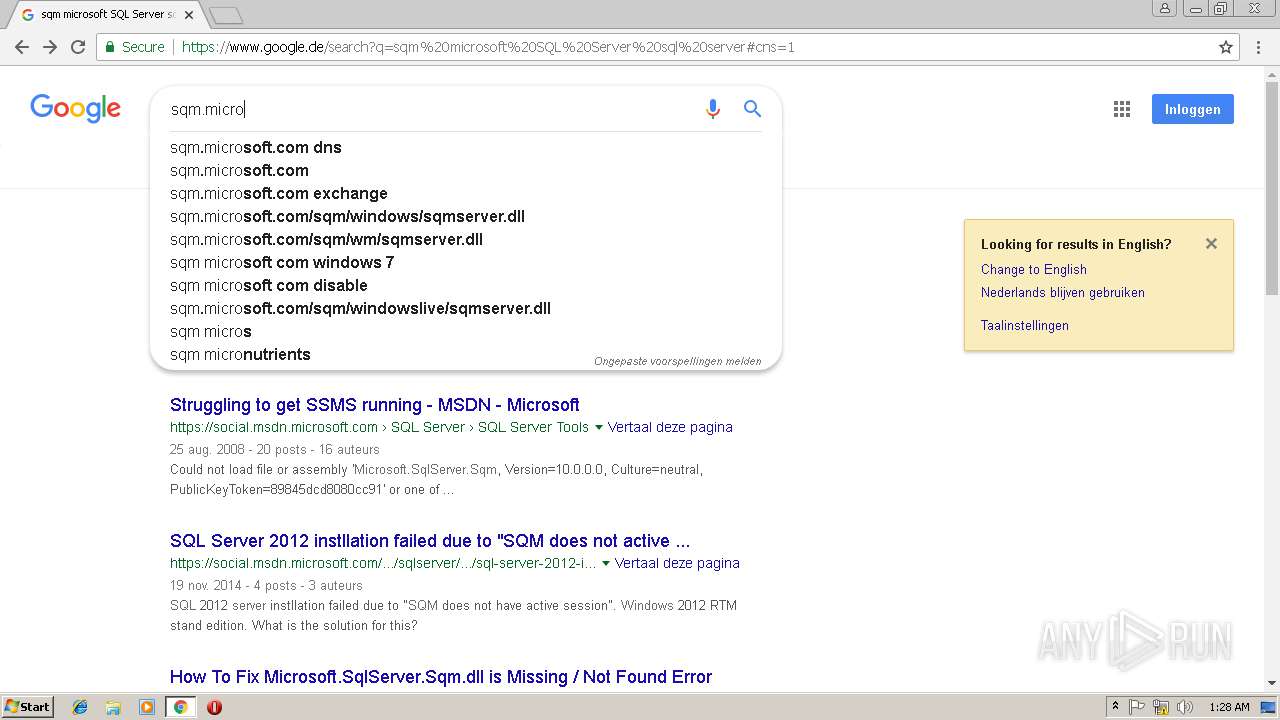This screenshot has height=720, width=1280.
Task: Click the red stop-sign taskbar icon
Action: 214,707
